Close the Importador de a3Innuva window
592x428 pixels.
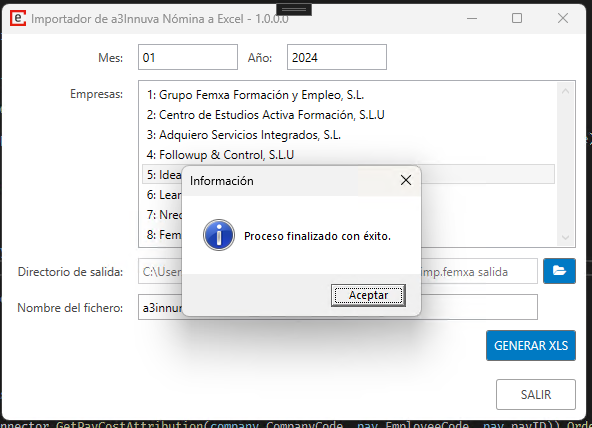(563, 18)
